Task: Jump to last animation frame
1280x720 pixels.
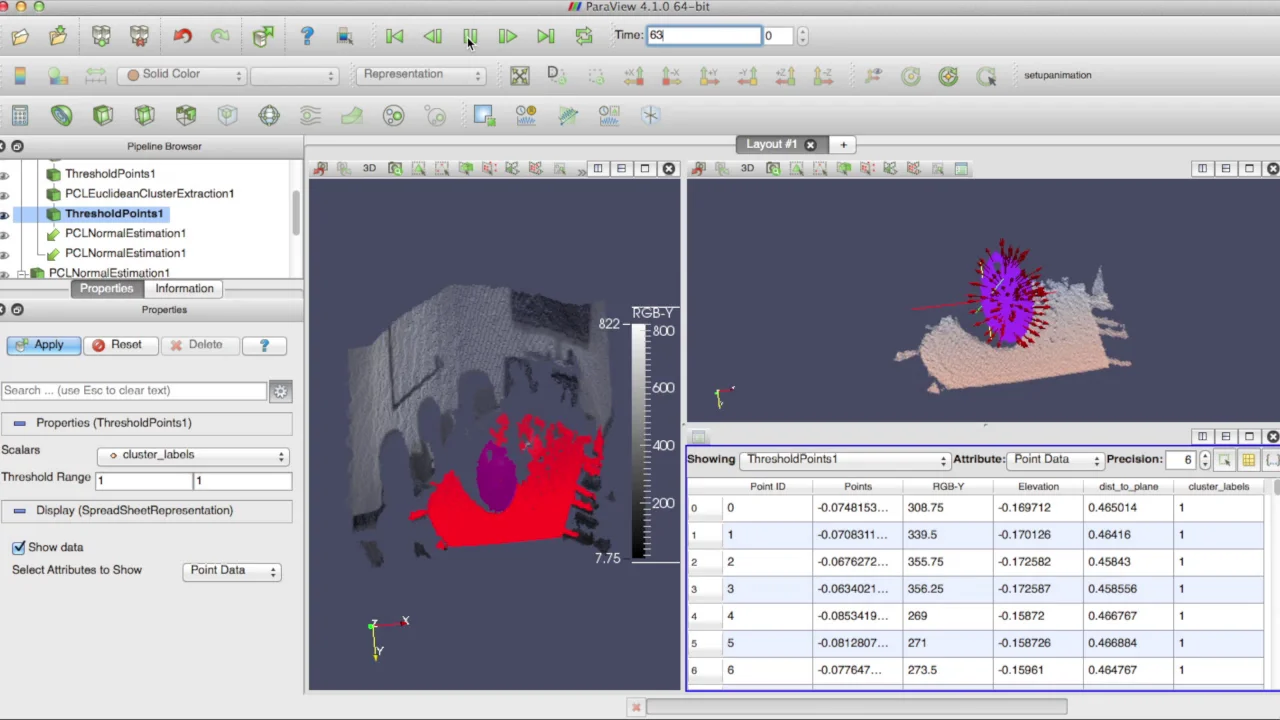Action: click(545, 37)
